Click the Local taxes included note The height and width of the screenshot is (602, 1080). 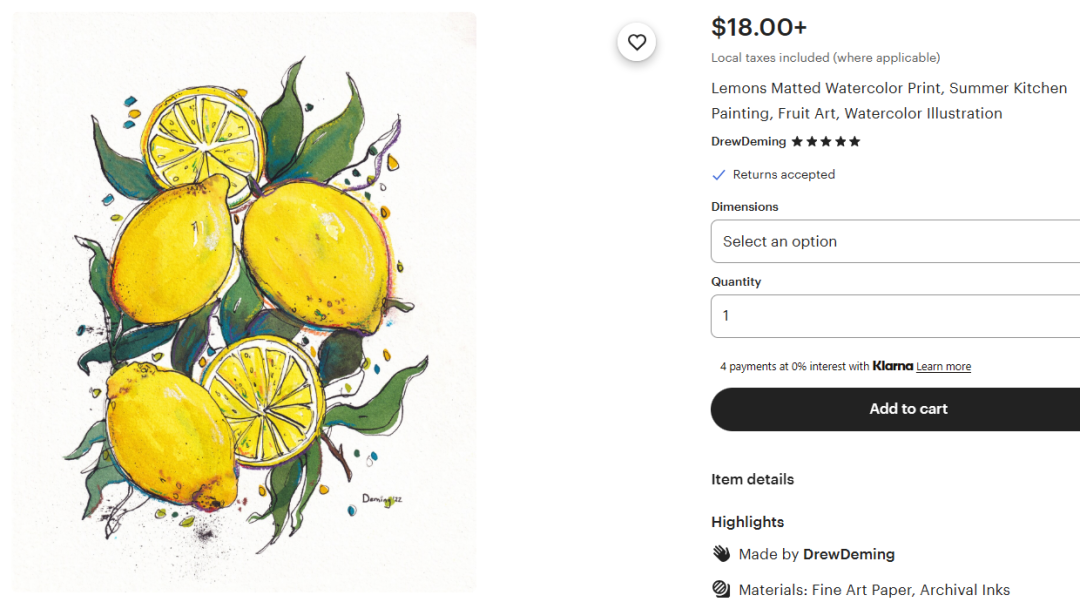825,58
